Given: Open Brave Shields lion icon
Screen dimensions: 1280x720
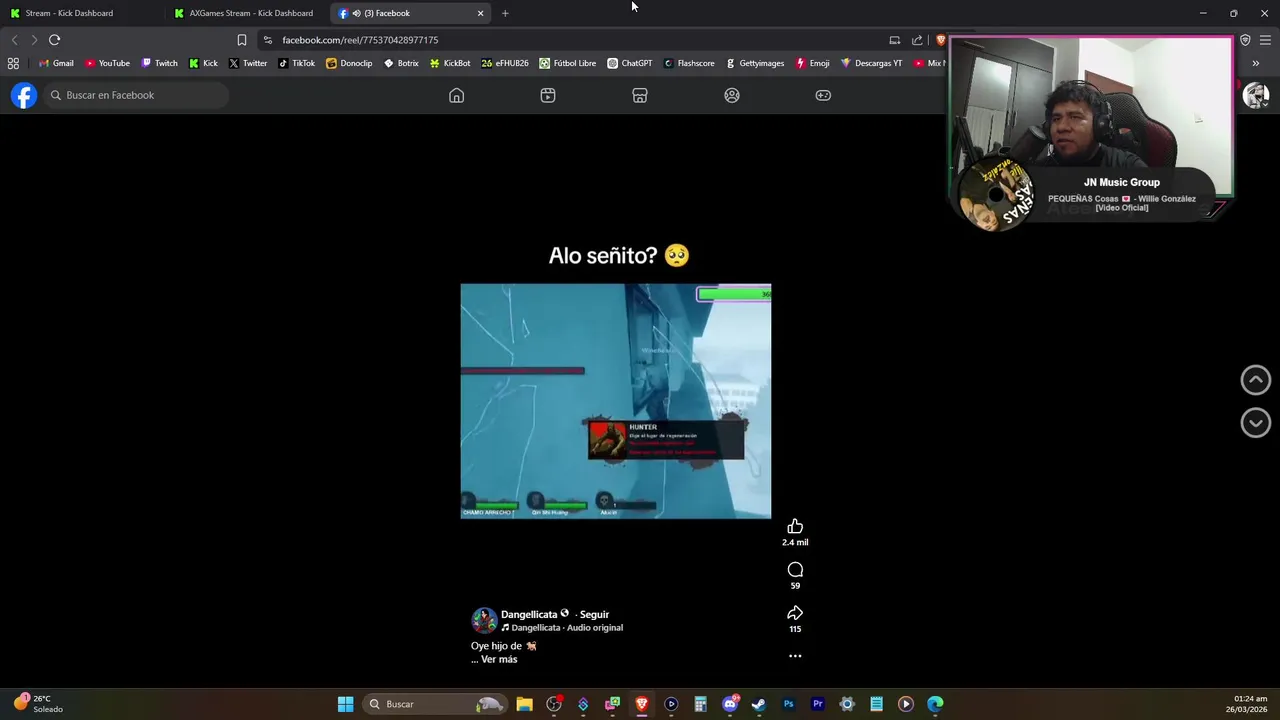Looking at the screenshot, I should click(940, 40).
